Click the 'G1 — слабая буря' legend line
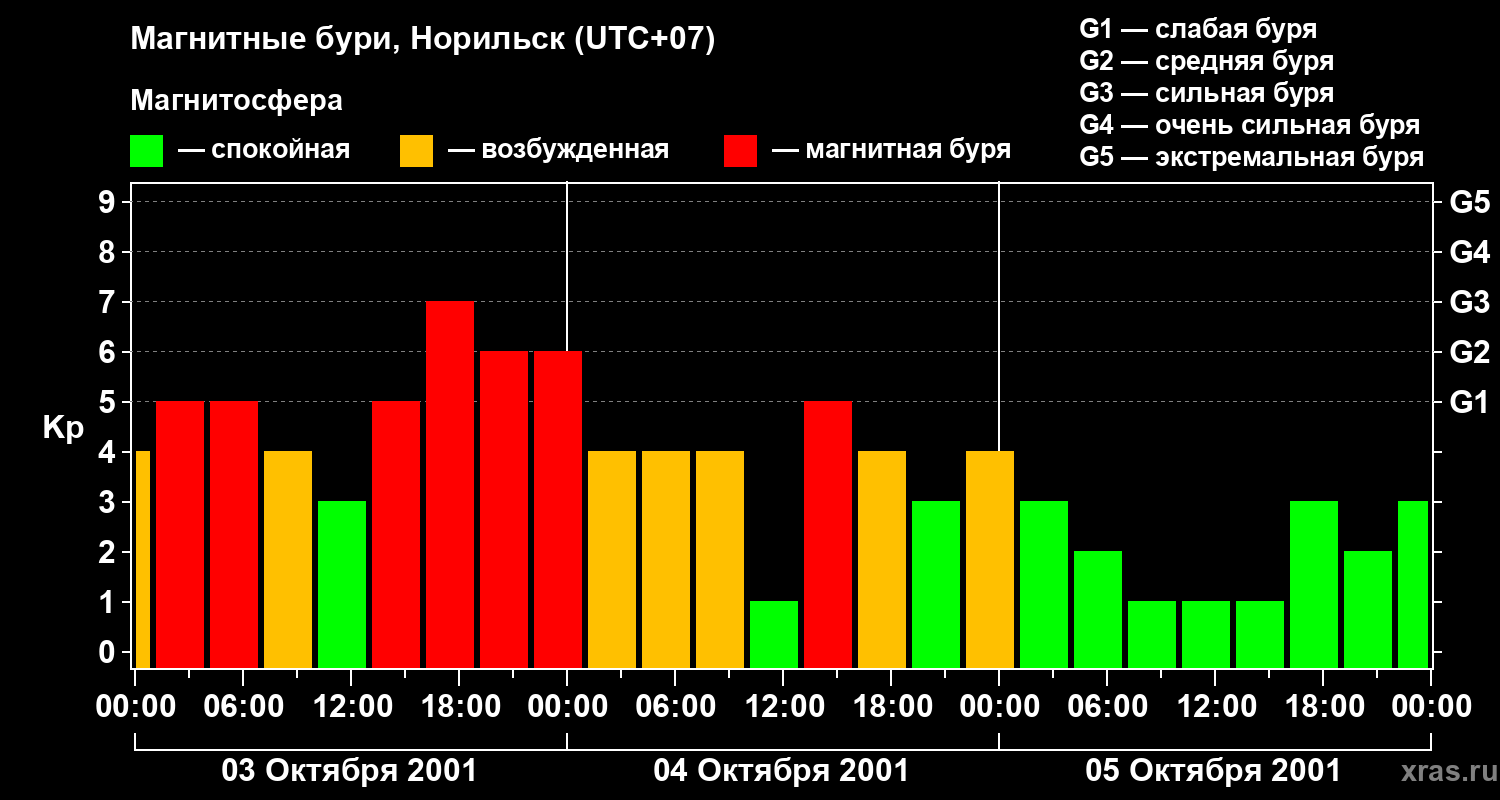The width and height of the screenshot is (1500, 800). pyautogui.click(x=1198, y=29)
